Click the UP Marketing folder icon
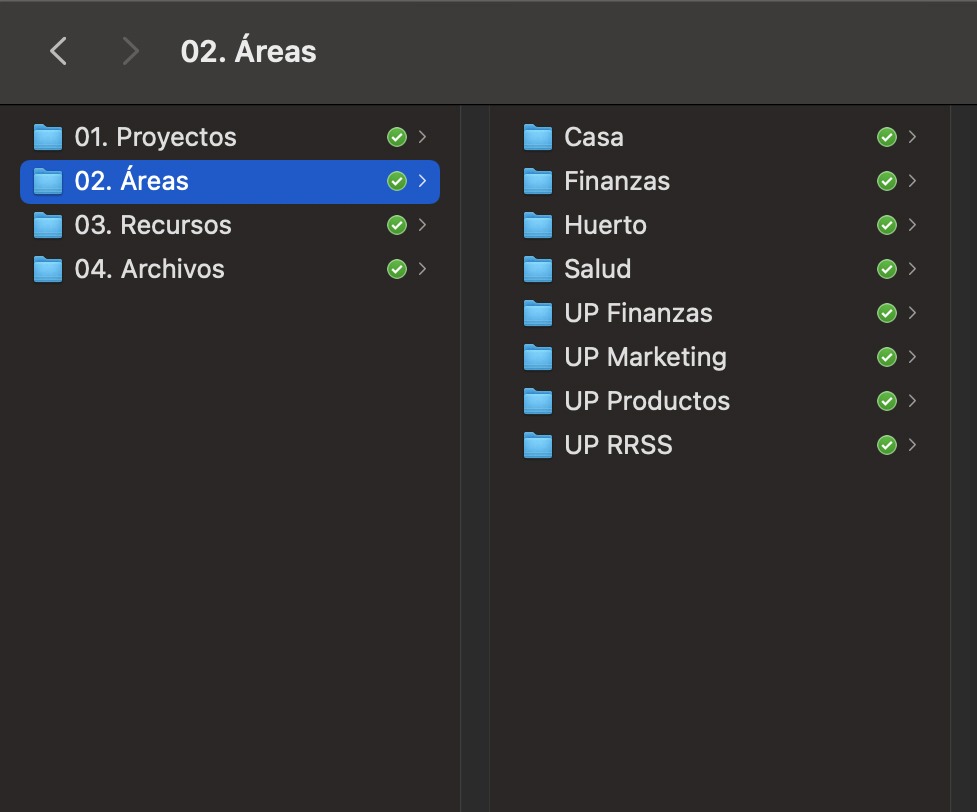977x812 pixels. [x=538, y=357]
